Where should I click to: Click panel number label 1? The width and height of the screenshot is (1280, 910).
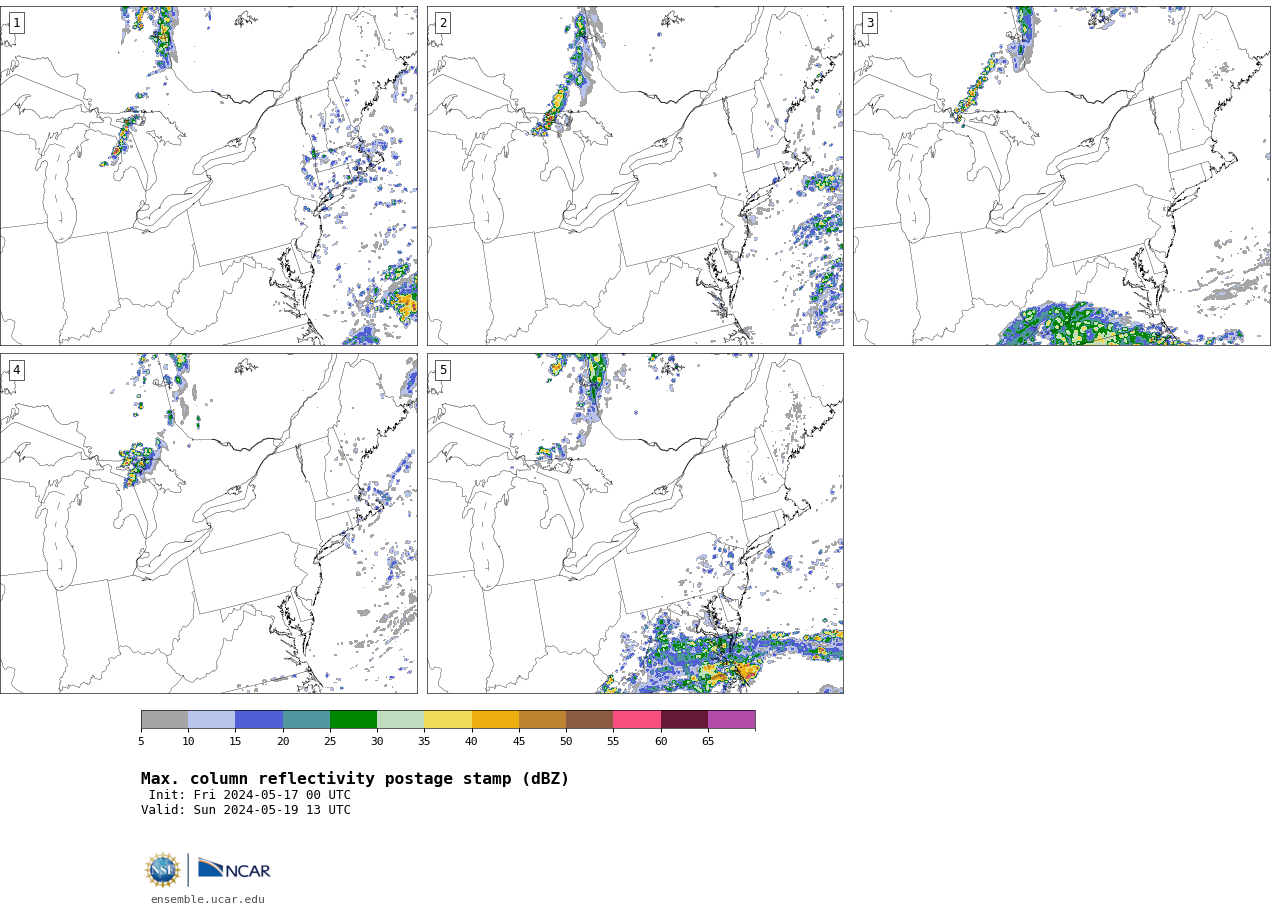tap(16, 23)
